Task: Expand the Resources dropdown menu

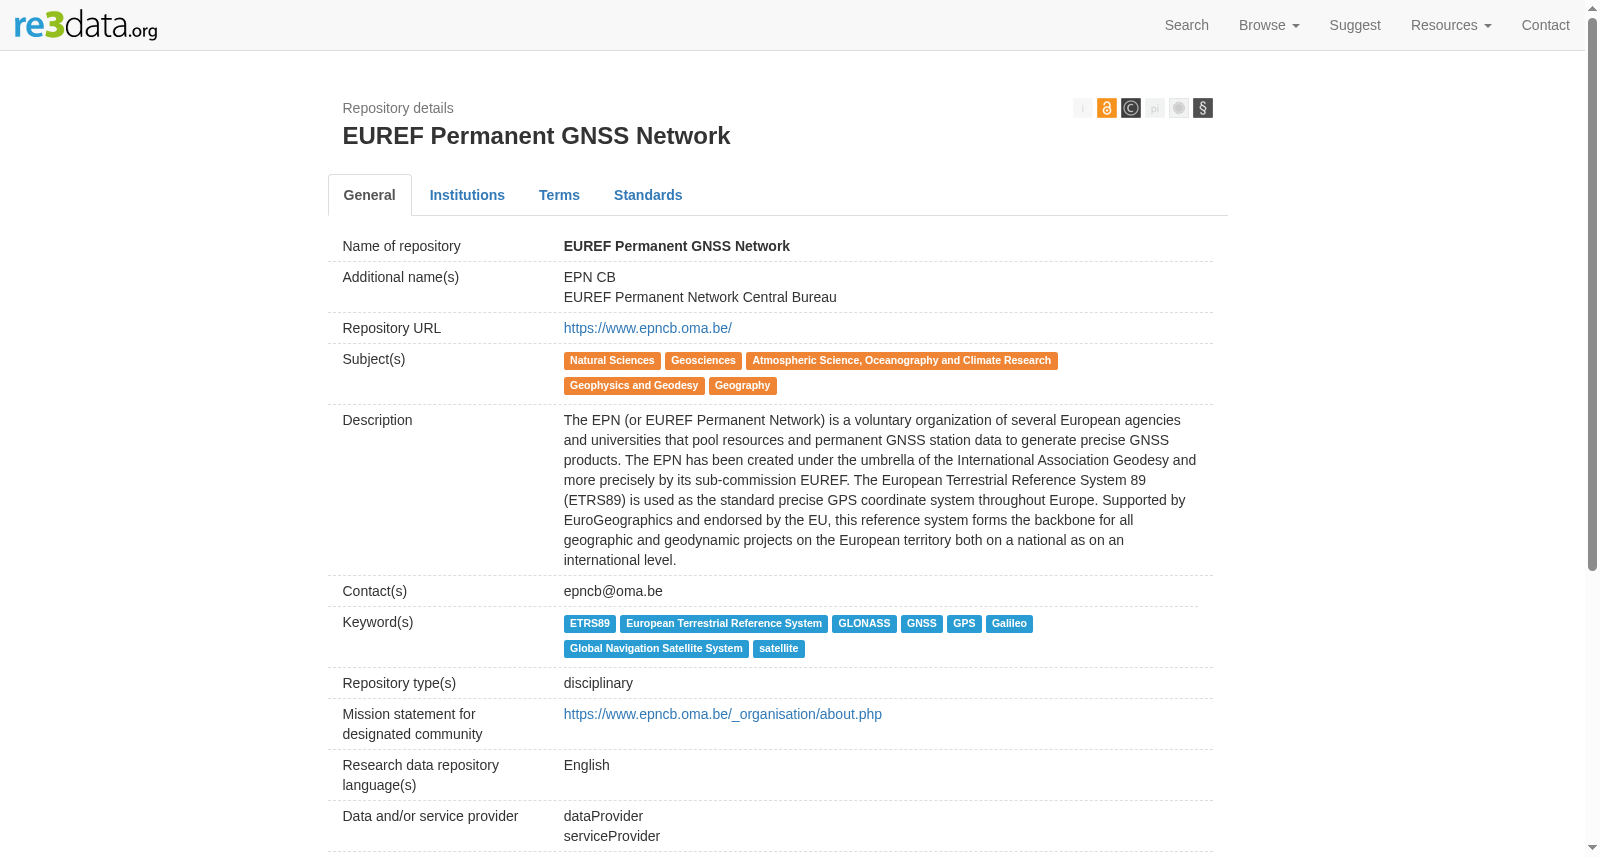Action: click(1451, 25)
